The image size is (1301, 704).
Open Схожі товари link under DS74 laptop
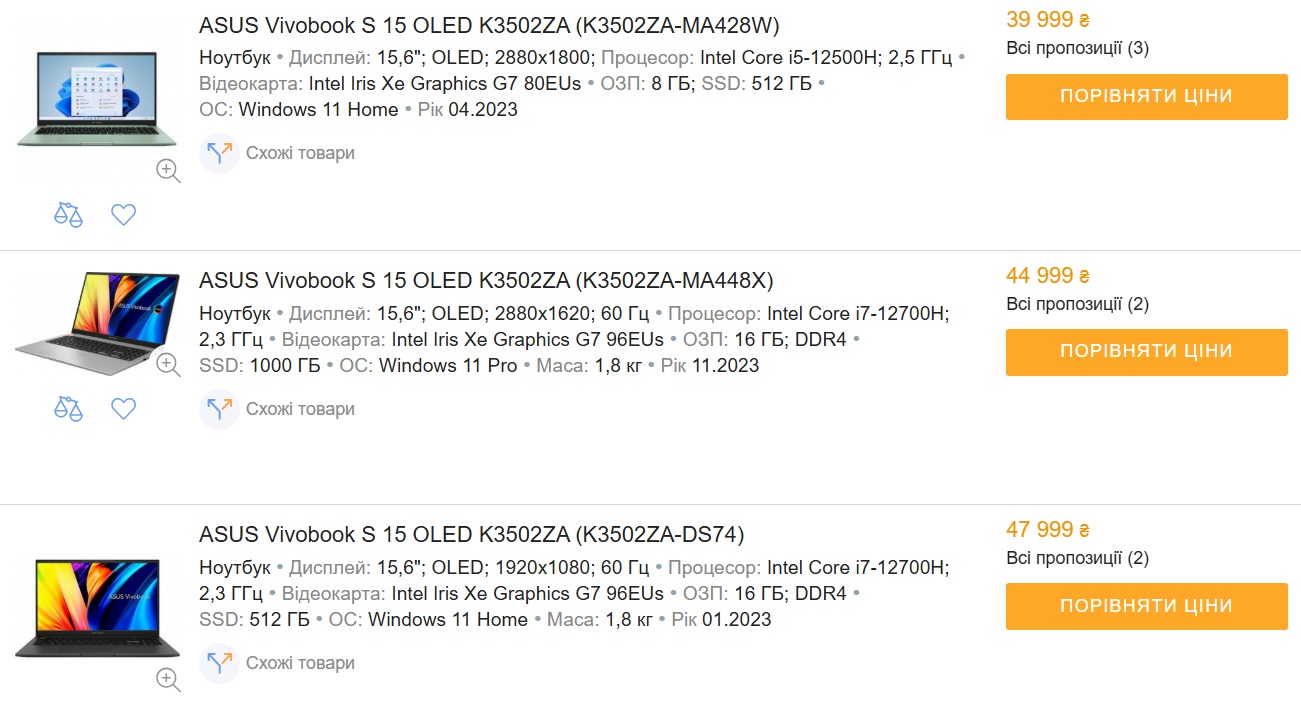(300, 663)
